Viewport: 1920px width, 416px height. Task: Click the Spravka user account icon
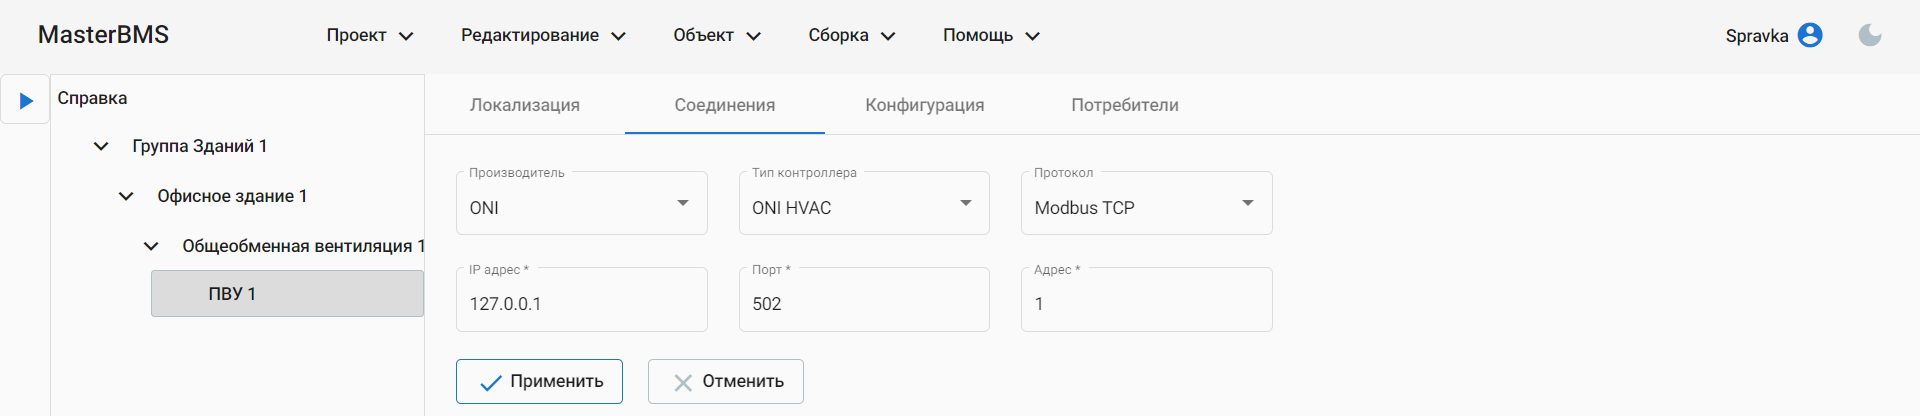[1809, 35]
